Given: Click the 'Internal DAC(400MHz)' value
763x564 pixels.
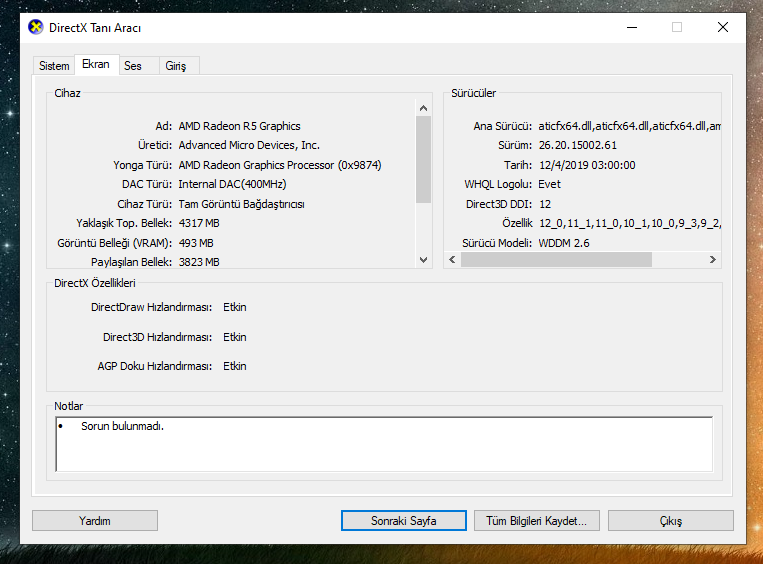Looking at the screenshot, I should [233, 184].
